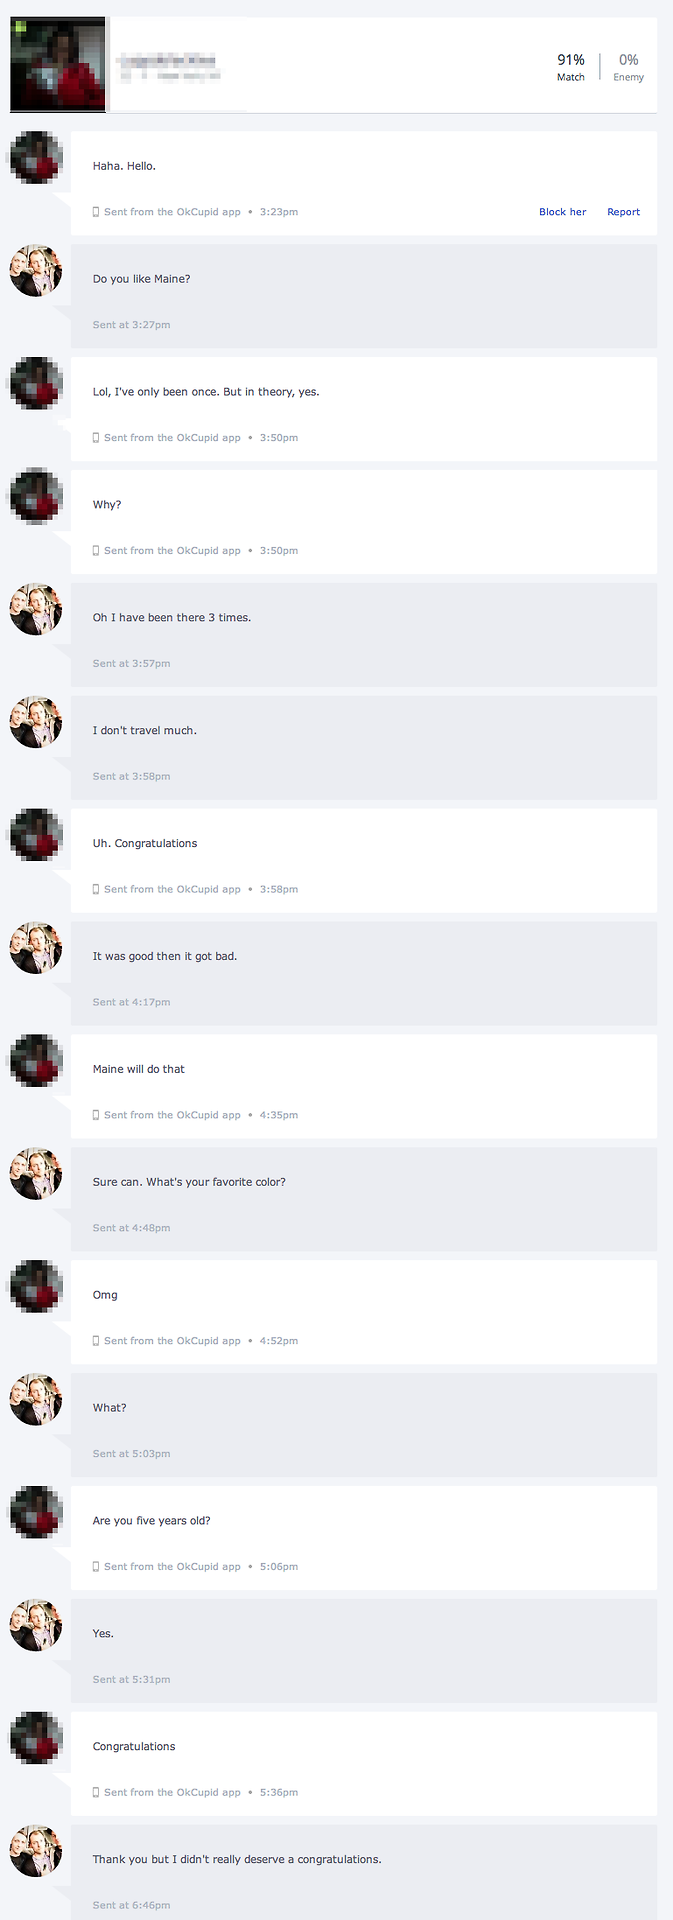Image resolution: width=673 pixels, height=1920 pixels.
Task: Select the "Uh. Congratulations" message bubble
Action: [364, 860]
